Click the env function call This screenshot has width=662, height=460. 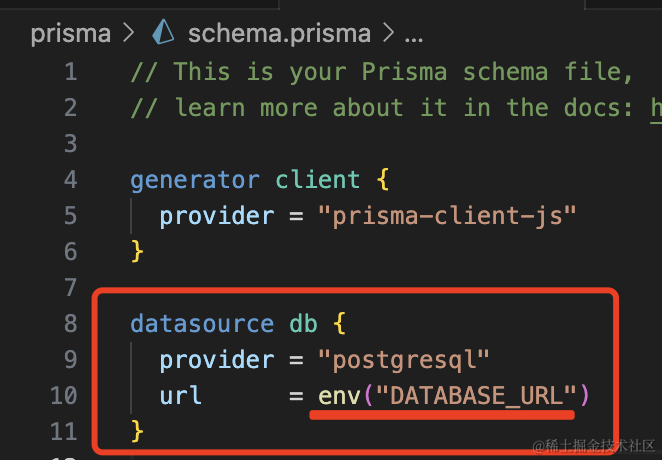[x=339, y=396]
